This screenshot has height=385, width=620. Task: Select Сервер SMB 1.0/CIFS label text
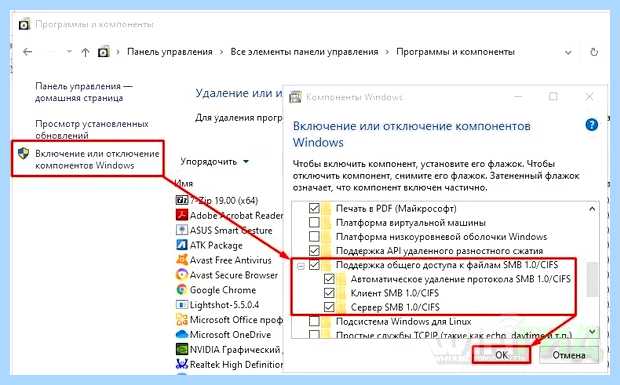coord(395,307)
